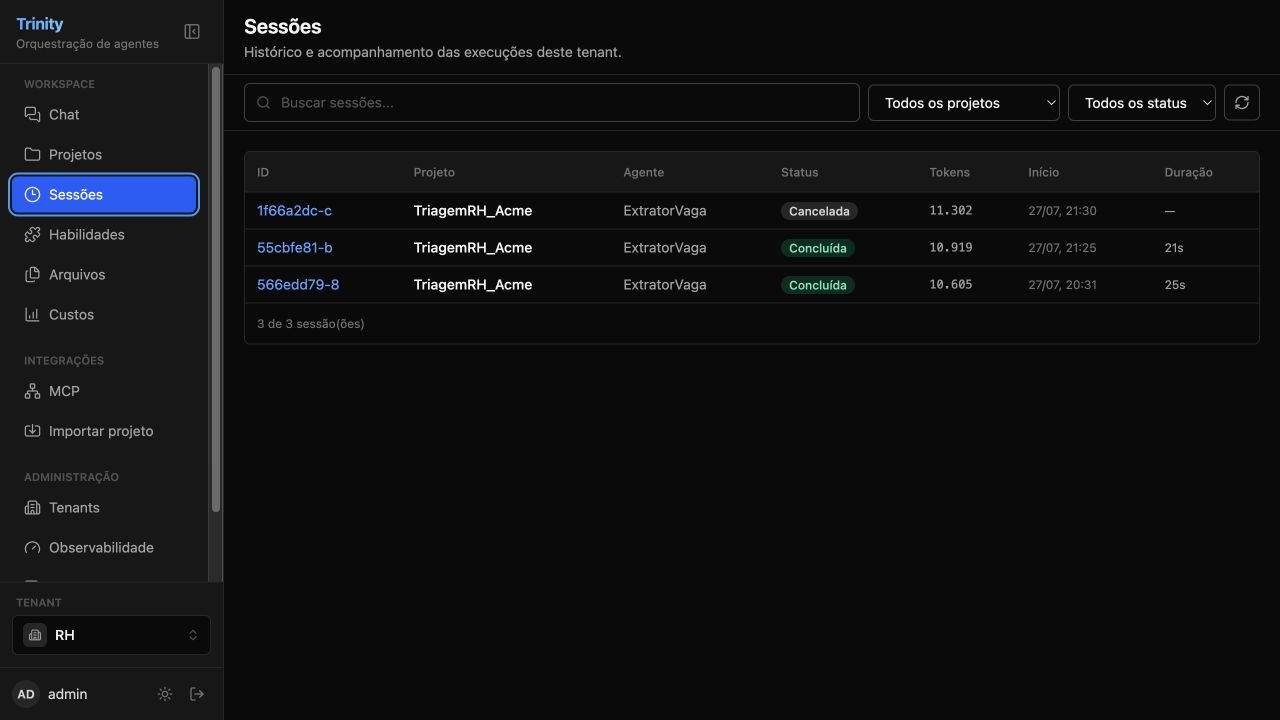Click token count 11.302
The height and width of the screenshot is (720, 1280).
pos(951,211)
